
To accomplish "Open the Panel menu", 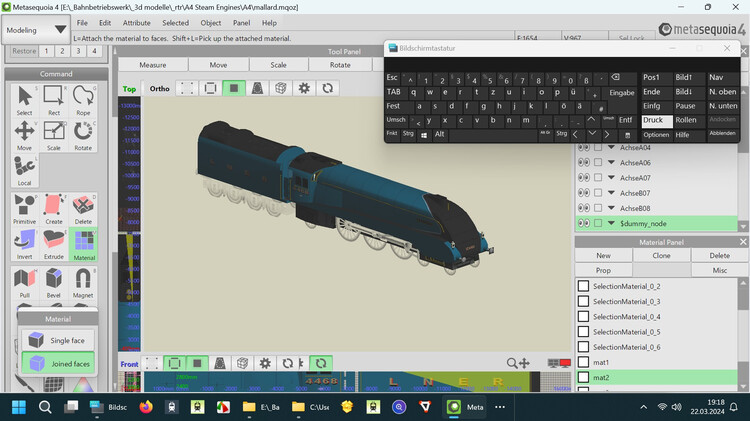I will tap(241, 22).
